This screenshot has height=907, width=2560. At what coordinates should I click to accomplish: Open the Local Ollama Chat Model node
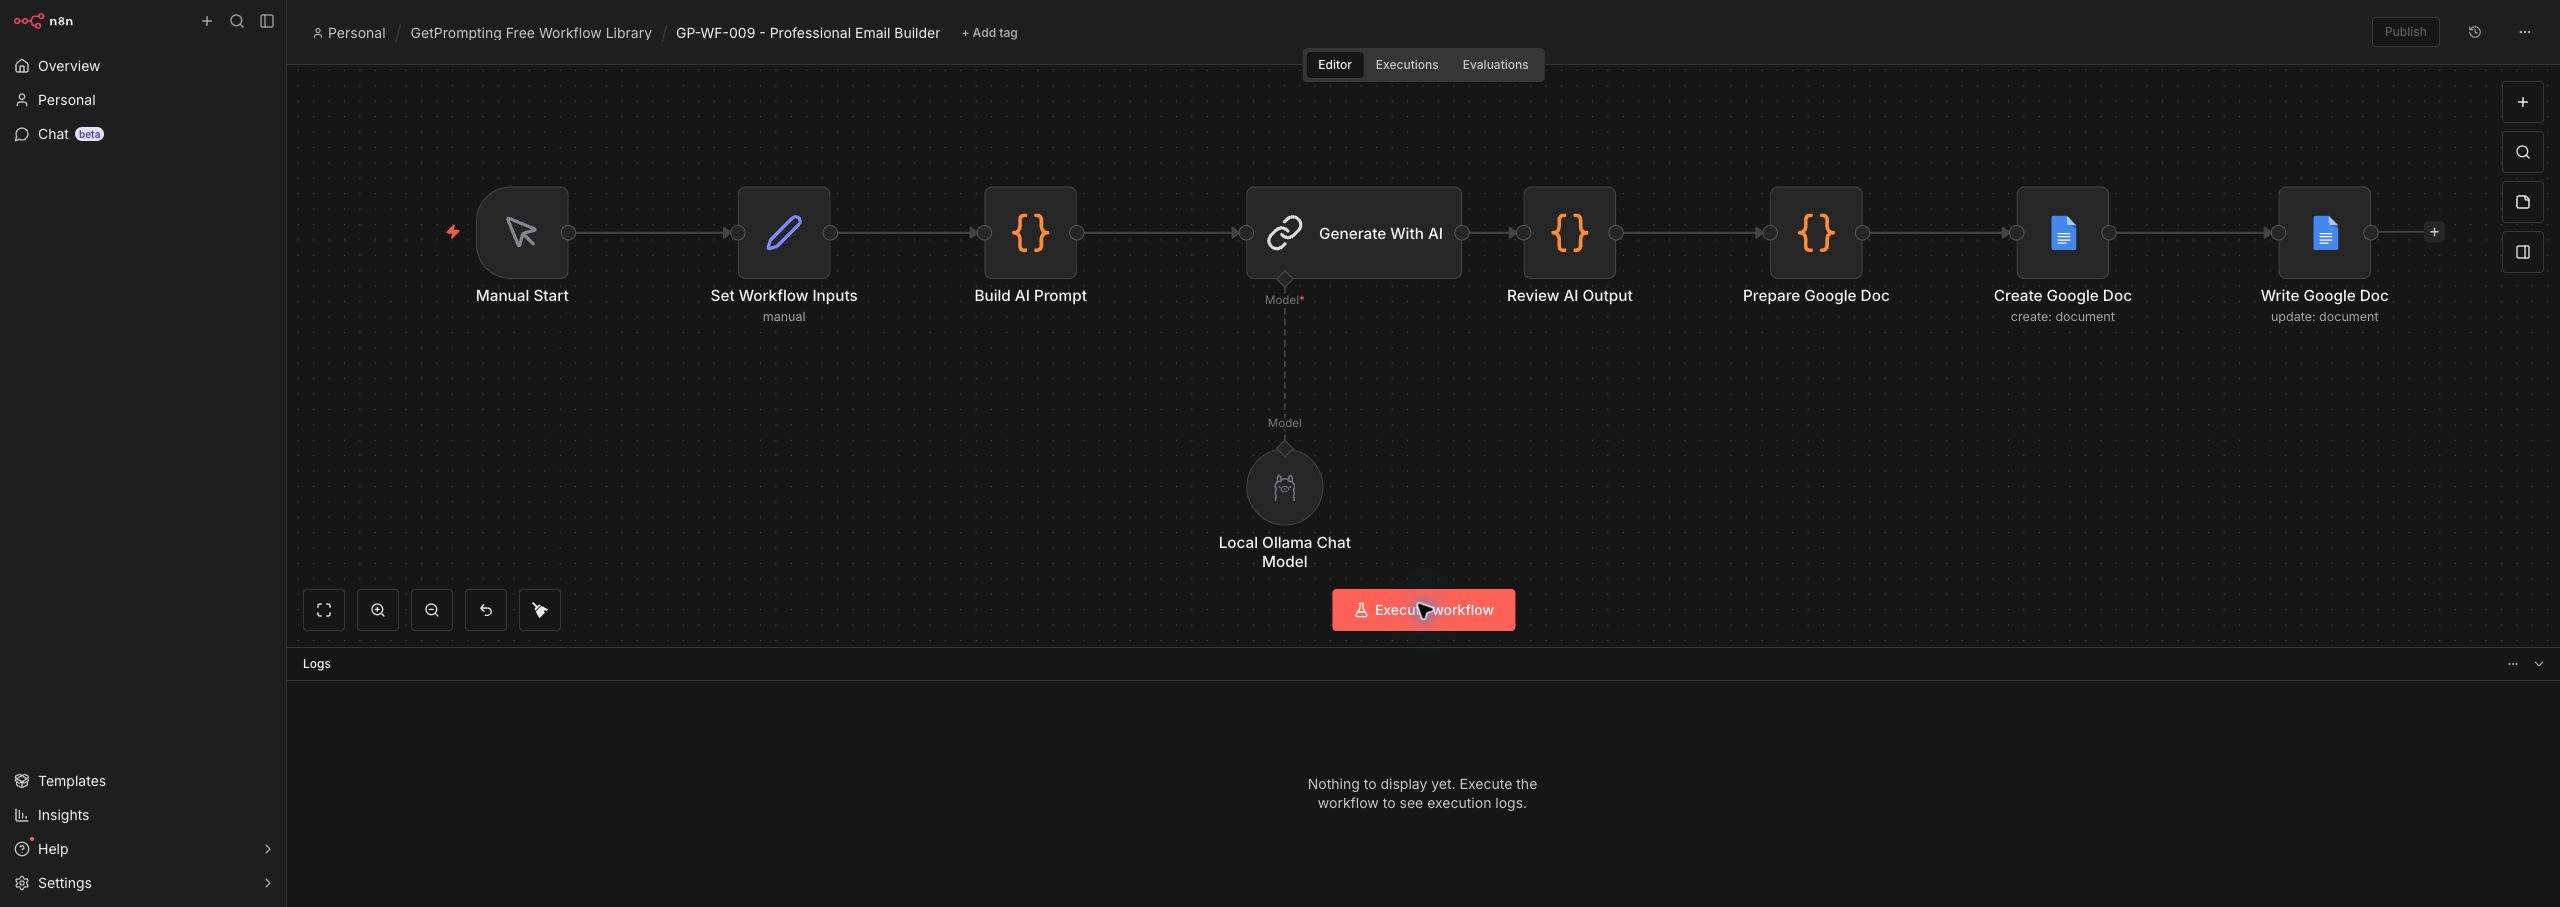pyautogui.click(x=1284, y=487)
